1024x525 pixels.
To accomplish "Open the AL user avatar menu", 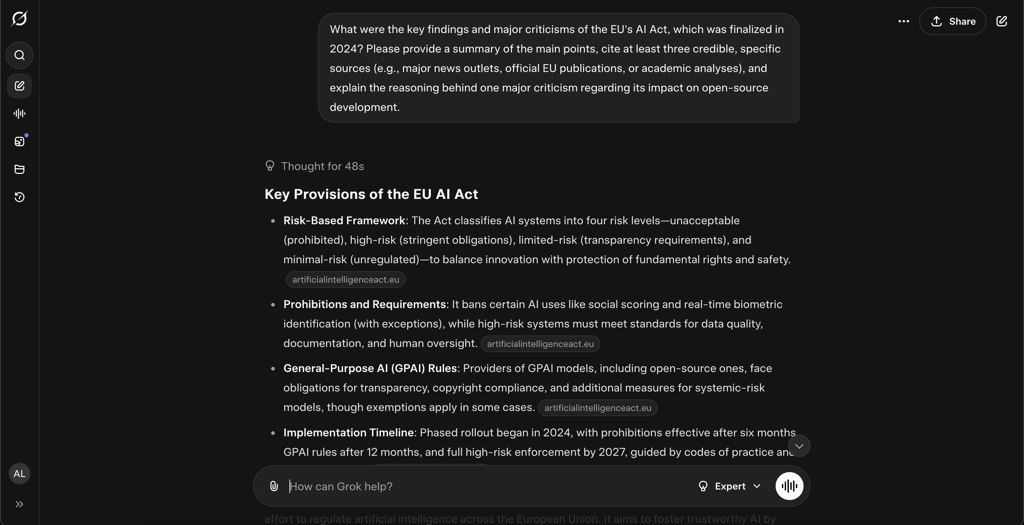I will 20,474.
